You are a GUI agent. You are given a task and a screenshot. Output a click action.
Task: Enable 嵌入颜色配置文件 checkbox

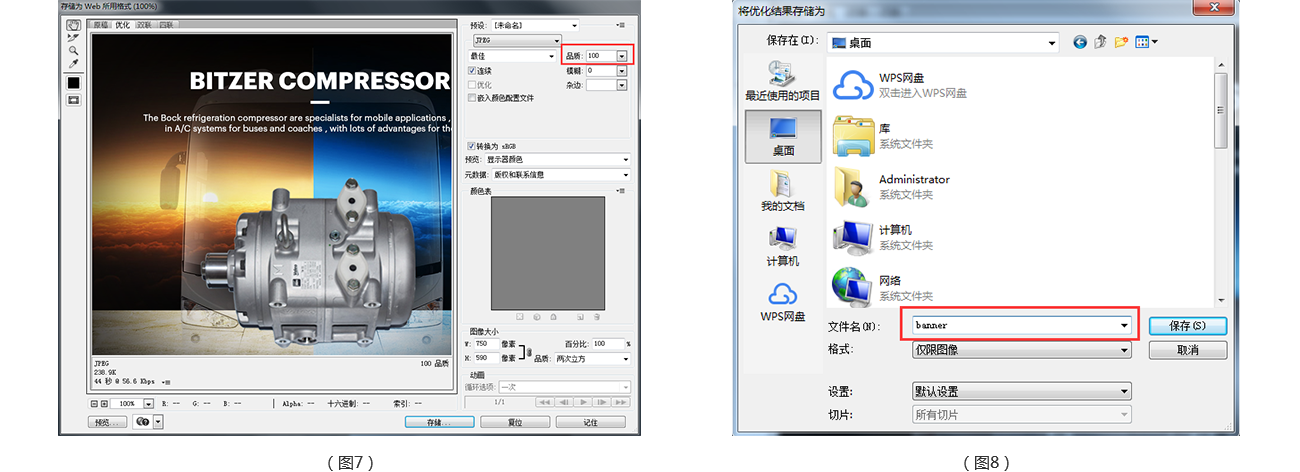coord(473,98)
